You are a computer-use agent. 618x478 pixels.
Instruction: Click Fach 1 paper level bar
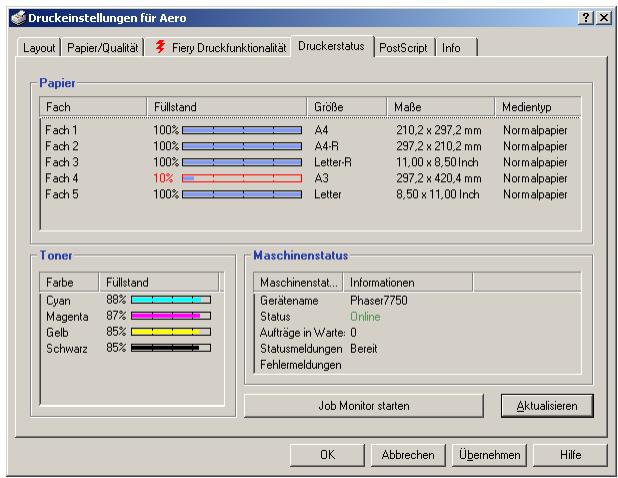[242, 130]
